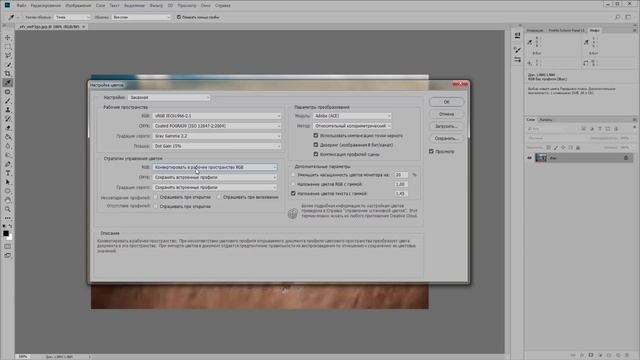Image resolution: width=640 pixels, height=360 pixels.
Task: Toggle the 'Дизеринг' 8 bit/channel checkbox
Action: (x=316, y=144)
